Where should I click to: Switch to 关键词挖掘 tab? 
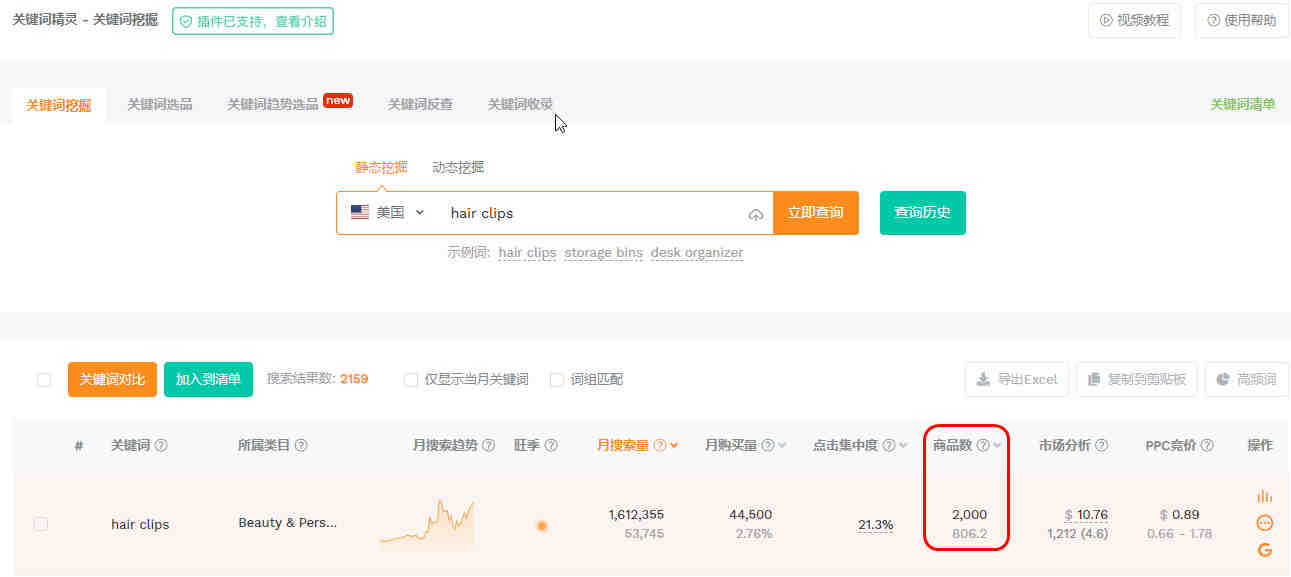tap(59, 105)
